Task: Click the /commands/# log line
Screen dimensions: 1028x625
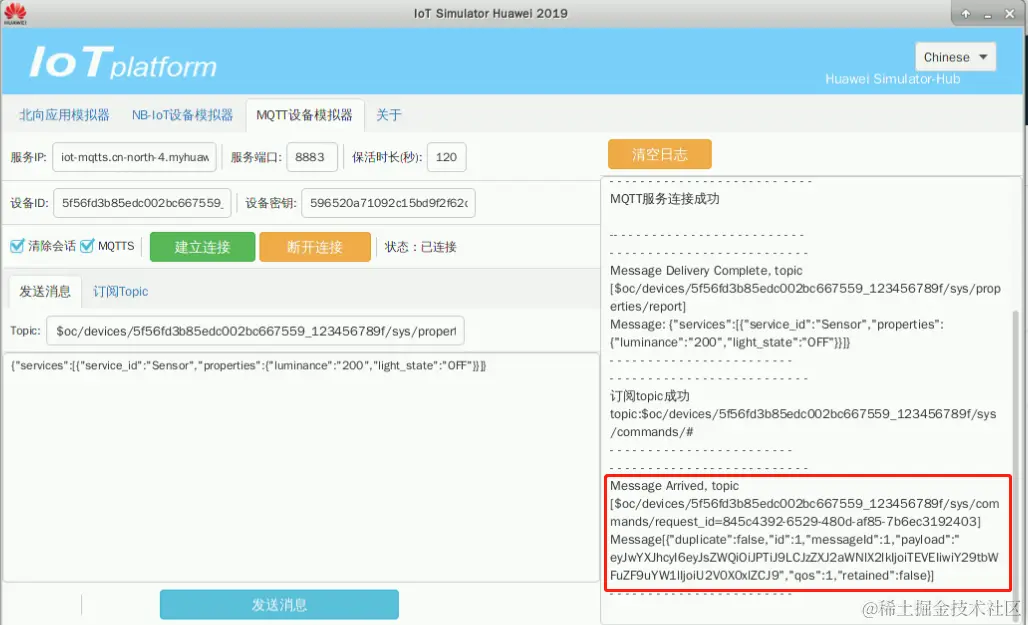Action: pyautogui.click(x=652, y=432)
